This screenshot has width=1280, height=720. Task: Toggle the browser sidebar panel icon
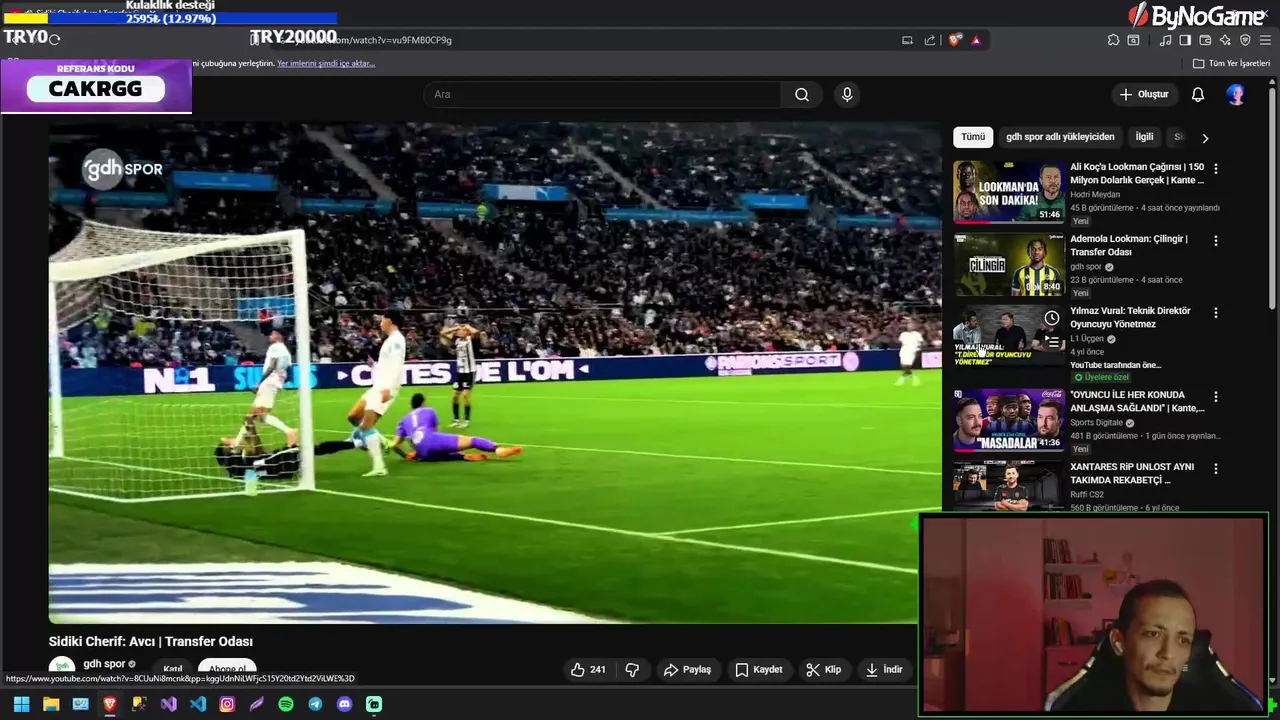click(x=1185, y=40)
